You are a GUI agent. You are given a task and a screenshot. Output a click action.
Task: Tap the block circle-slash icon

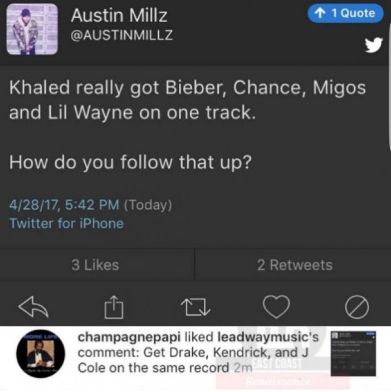[357, 307]
